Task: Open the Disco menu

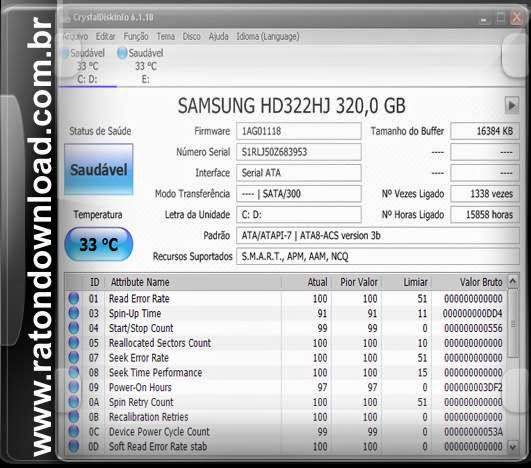Action: pyautogui.click(x=191, y=36)
